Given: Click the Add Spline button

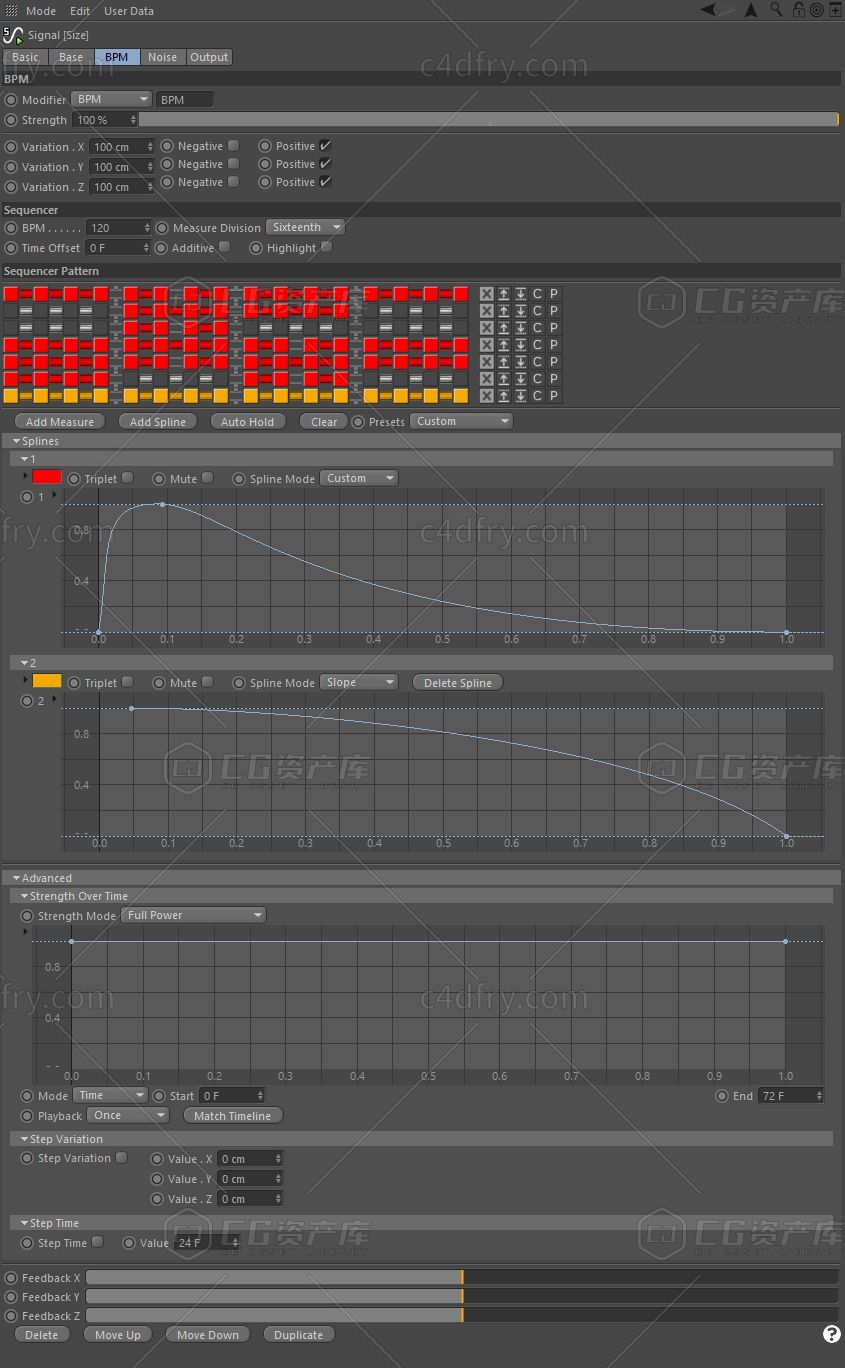Looking at the screenshot, I should click(158, 422).
